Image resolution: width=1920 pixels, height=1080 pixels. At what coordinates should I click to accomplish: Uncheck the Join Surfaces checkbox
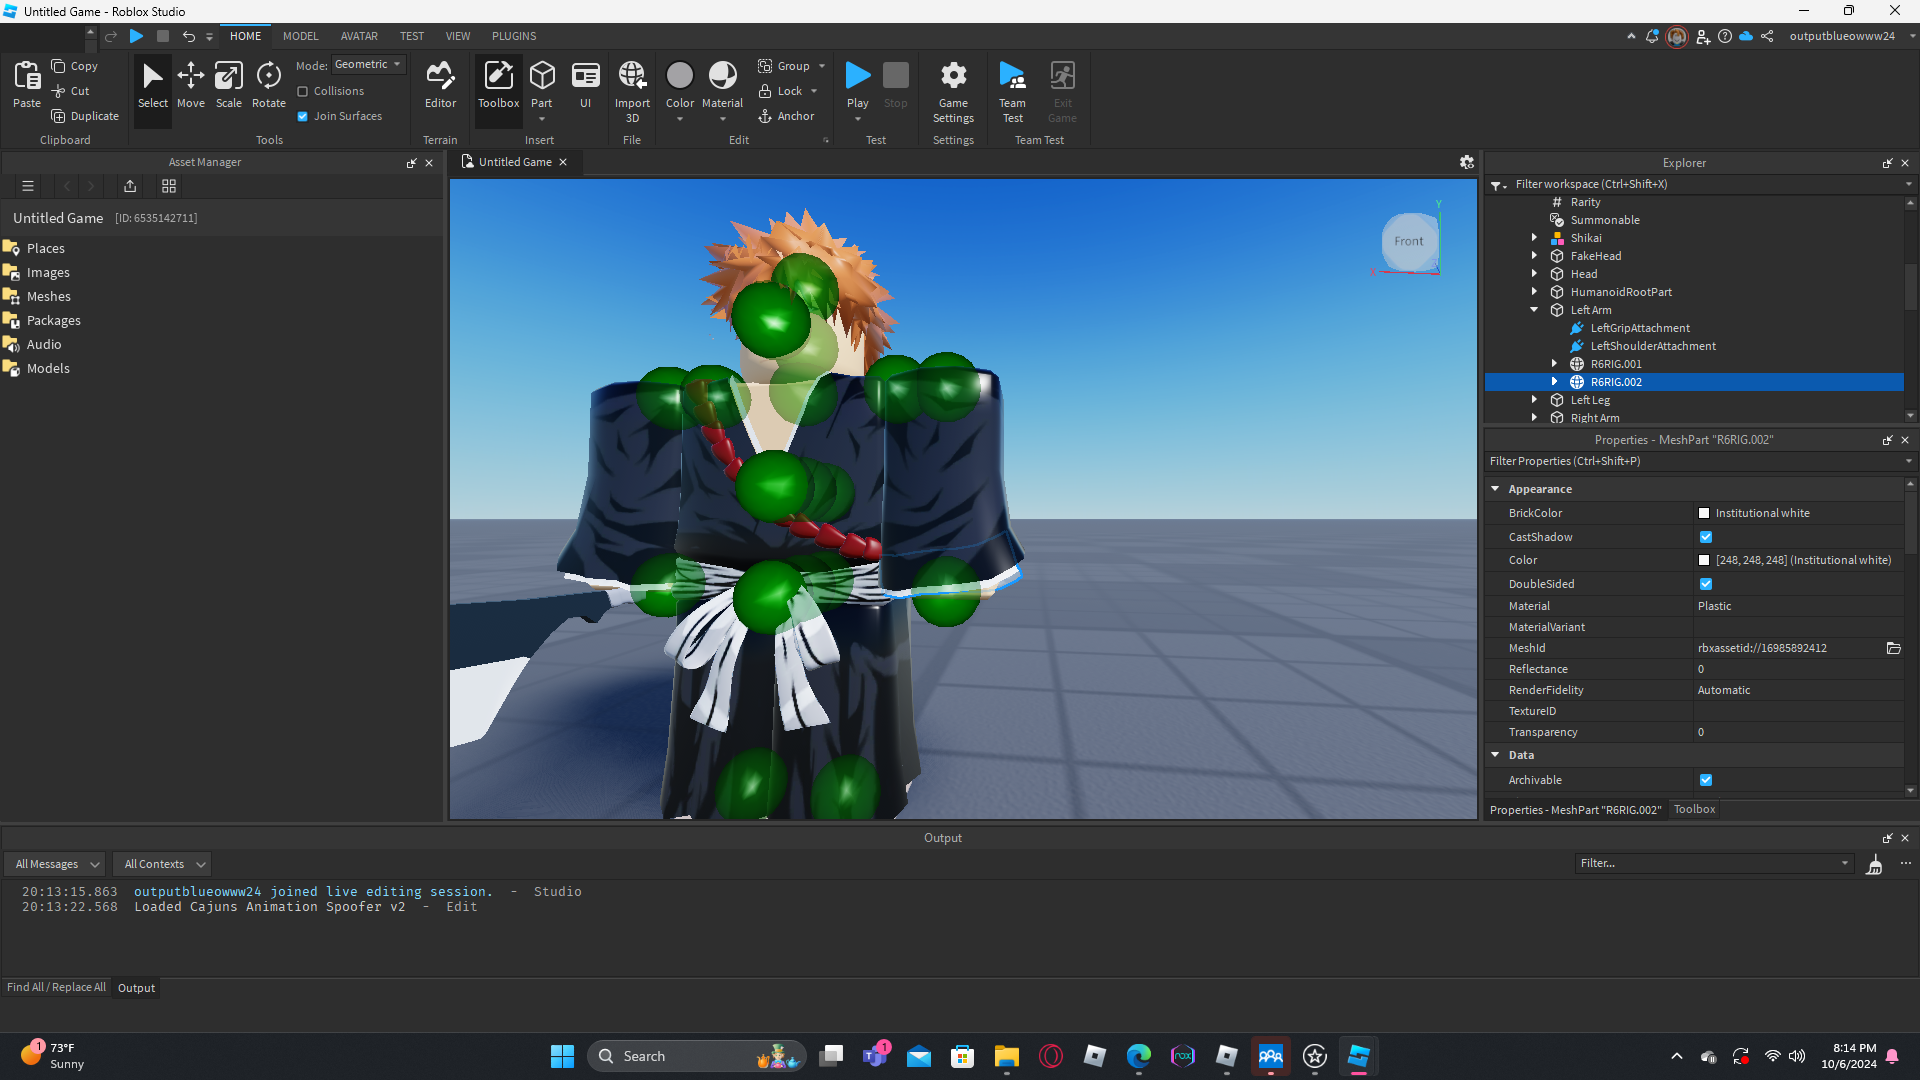303,116
